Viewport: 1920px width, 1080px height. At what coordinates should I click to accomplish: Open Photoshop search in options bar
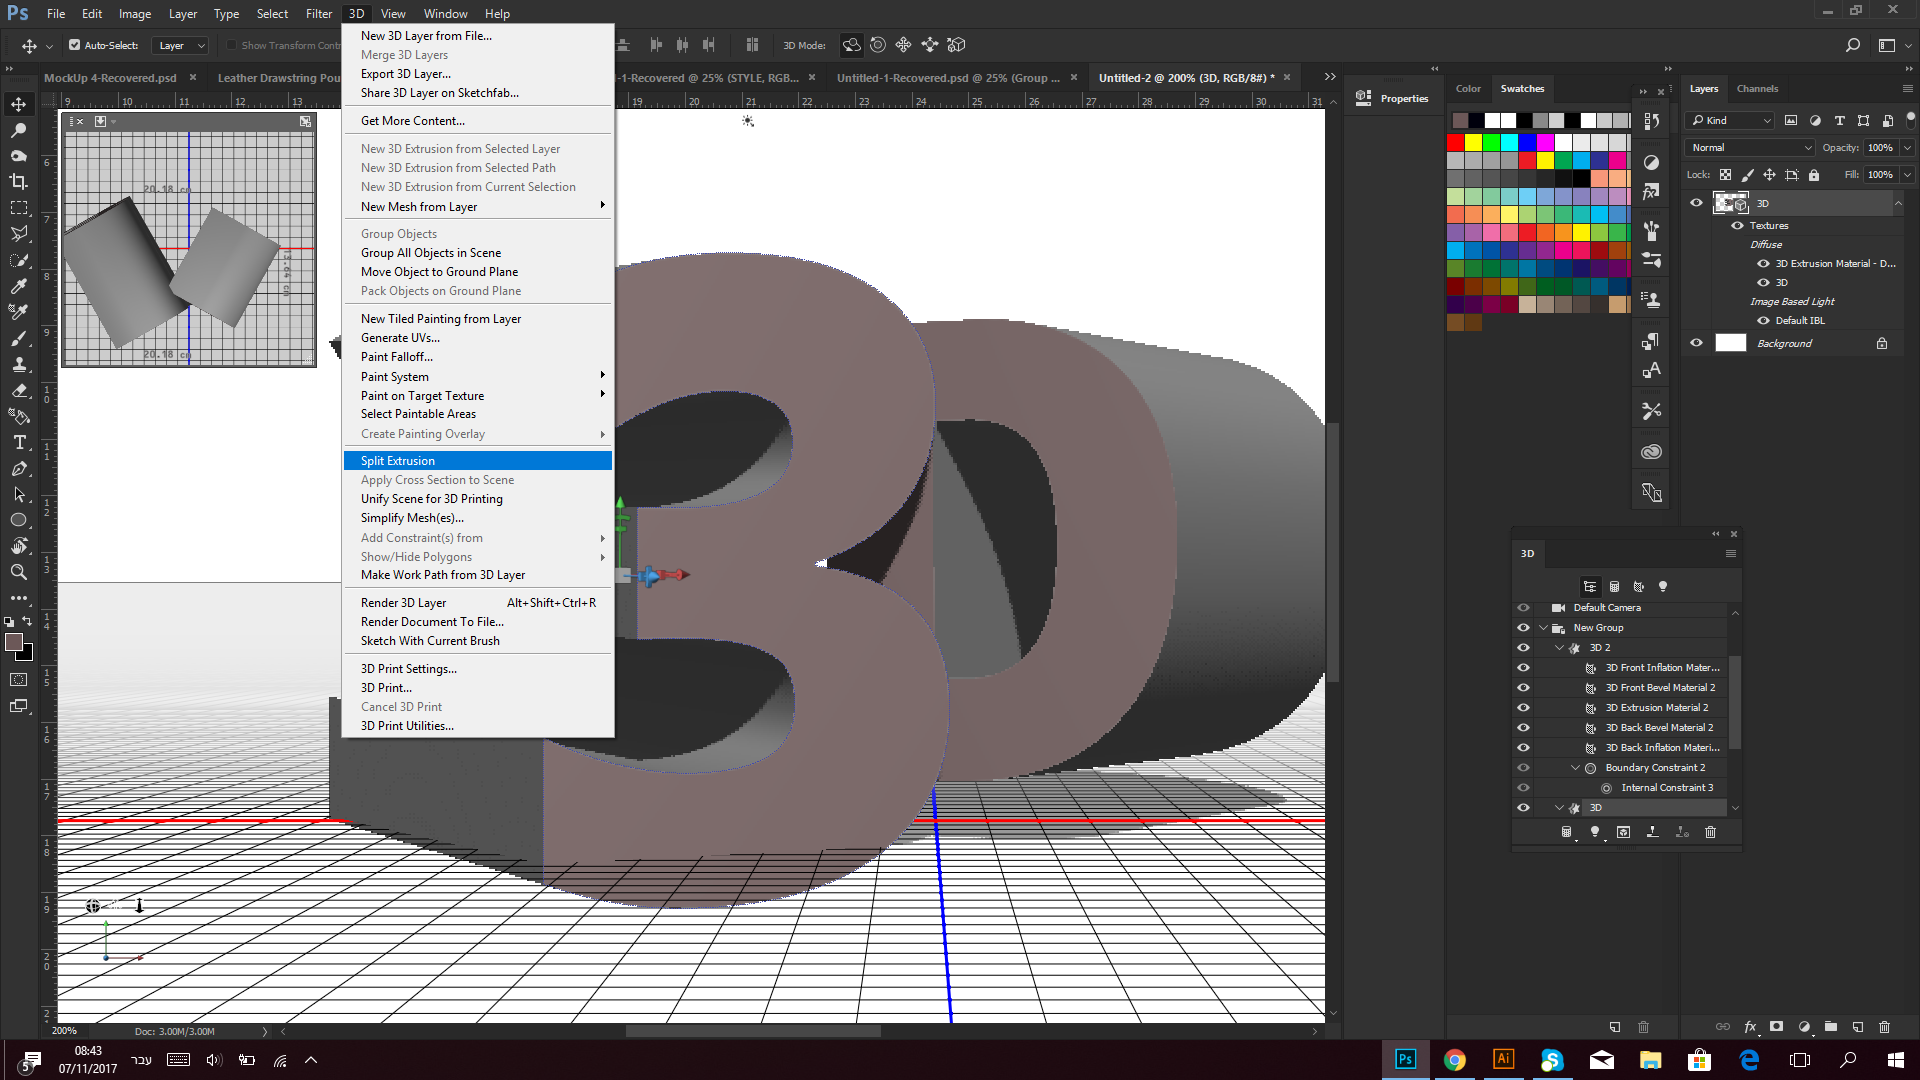[x=1852, y=45]
